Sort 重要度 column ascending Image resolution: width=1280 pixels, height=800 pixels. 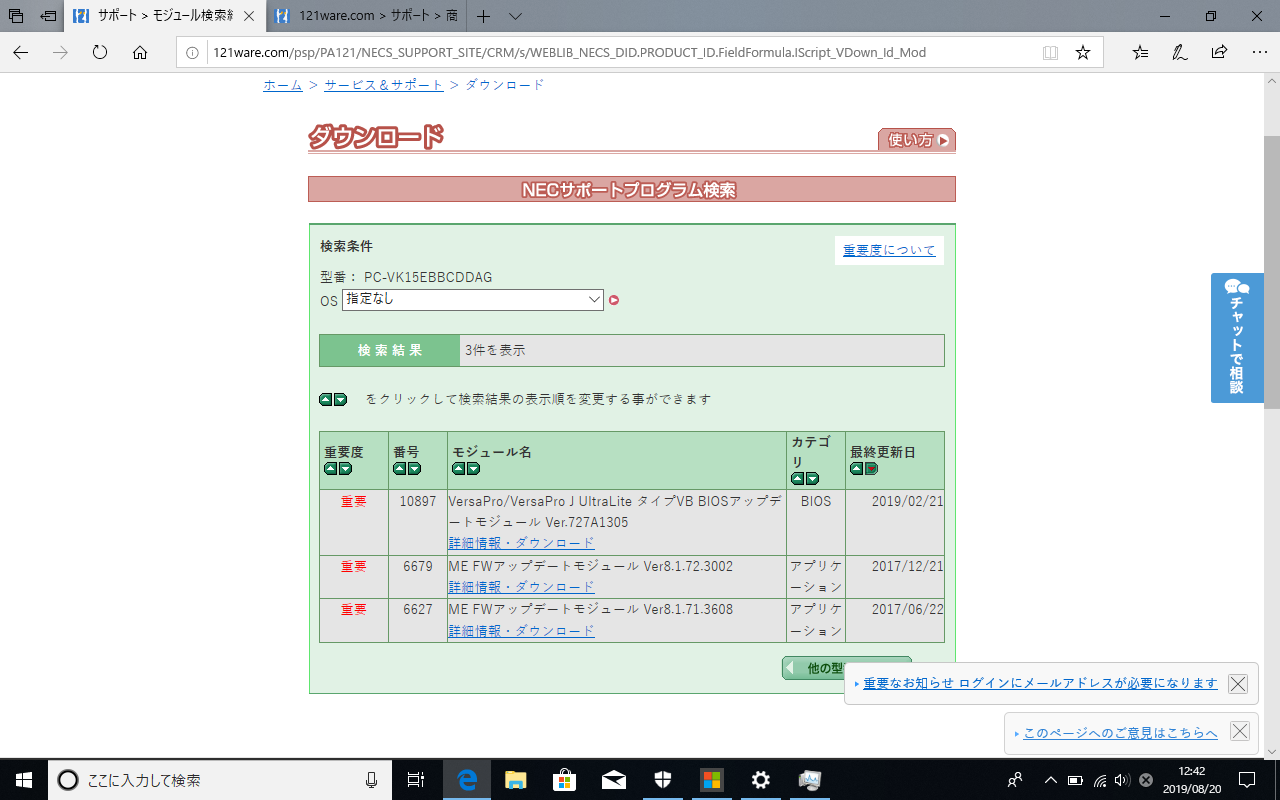330,469
